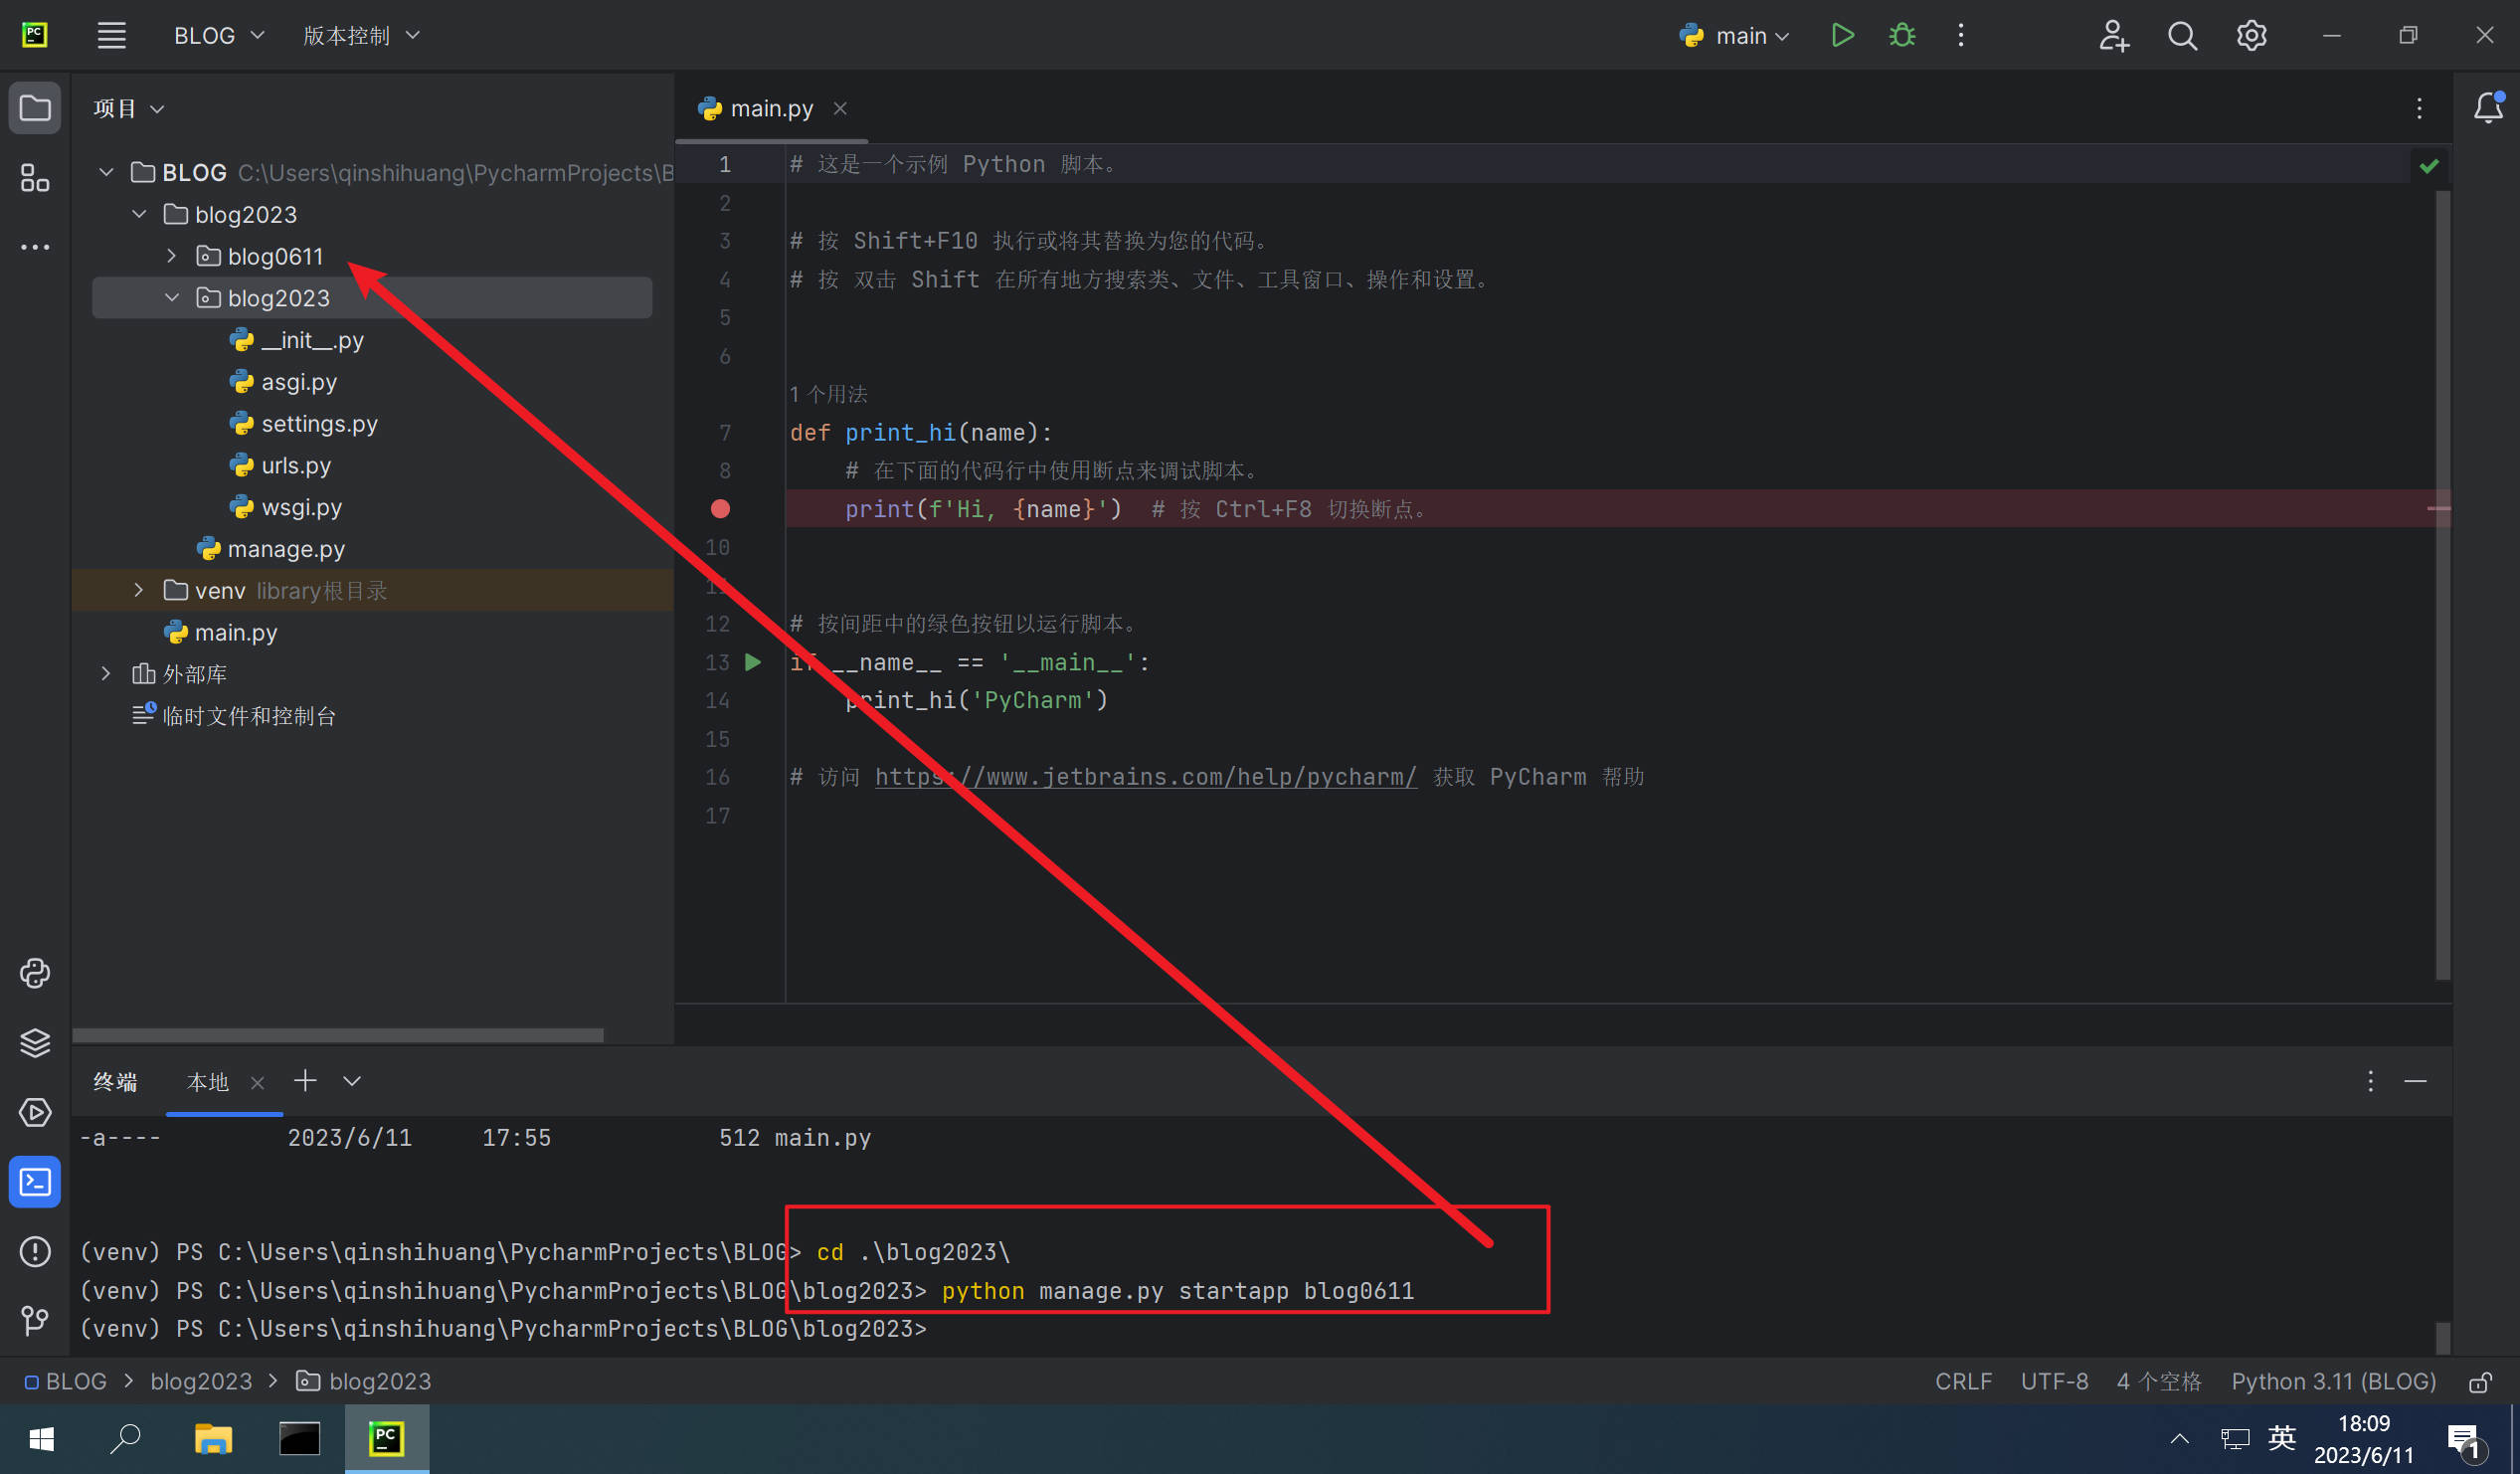
Task: Open the layers services tool window
Action: pyautogui.click(x=35, y=1042)
